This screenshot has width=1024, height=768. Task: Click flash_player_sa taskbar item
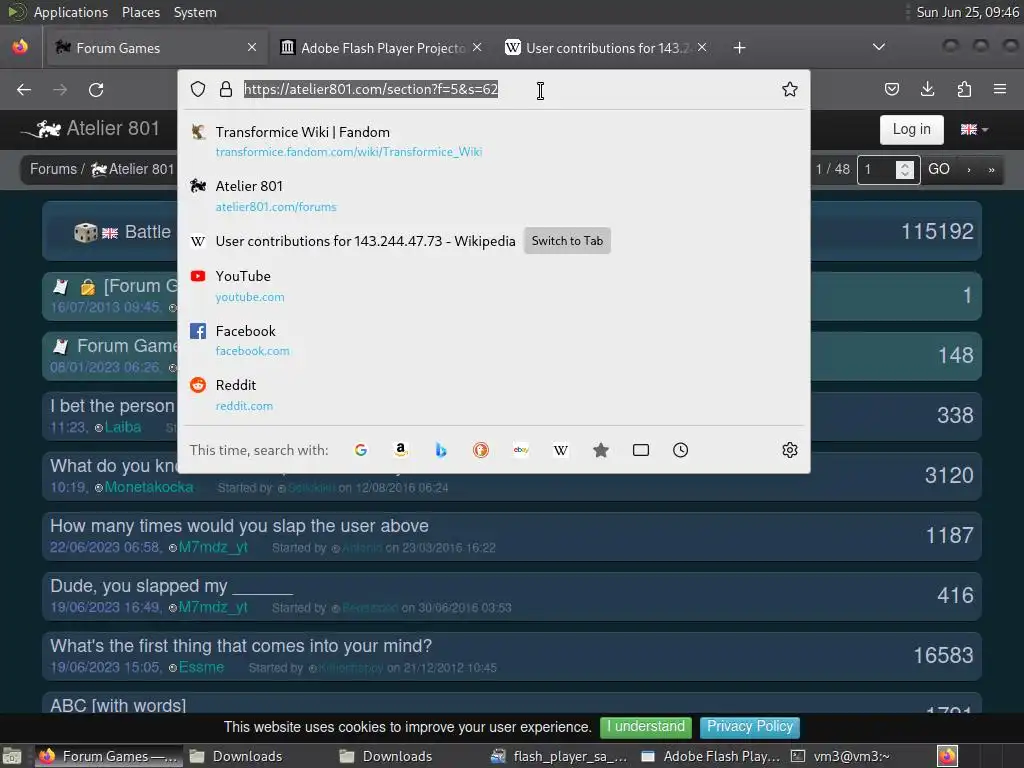(560, 756)
